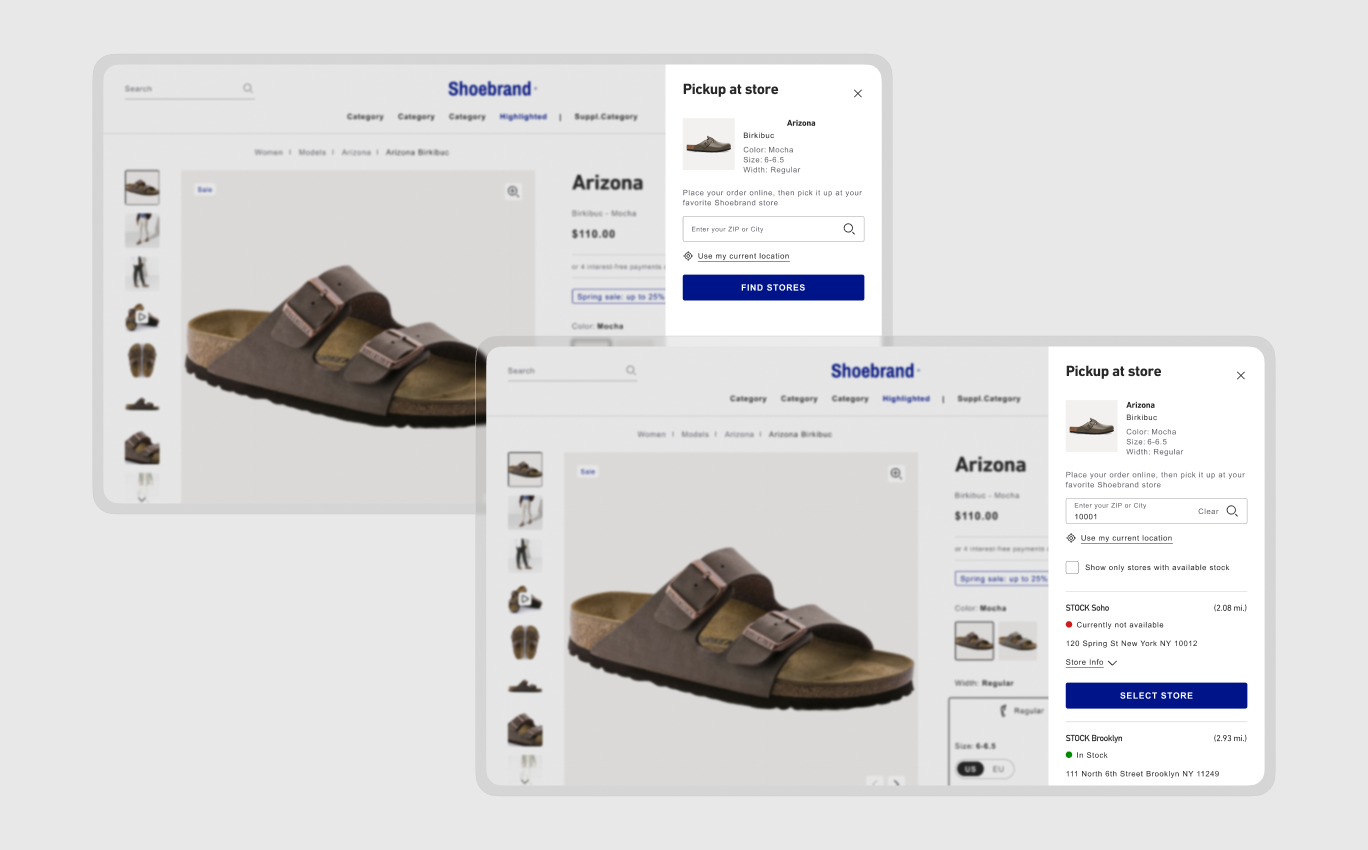Show more thumbnails via back window's down chevron

tap(142, 498)
